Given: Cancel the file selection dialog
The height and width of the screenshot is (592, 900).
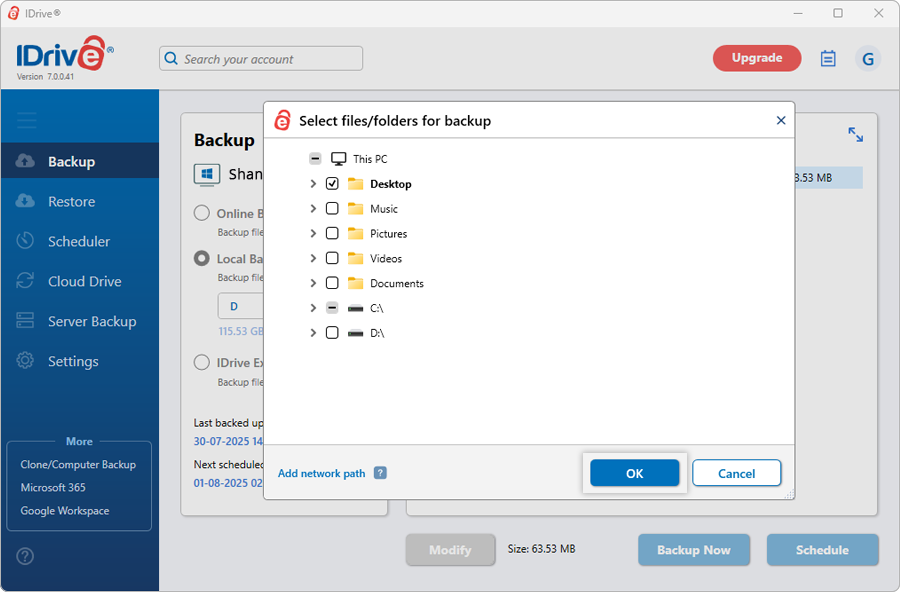Looking at the screenshot, I should tap(736, 473).
